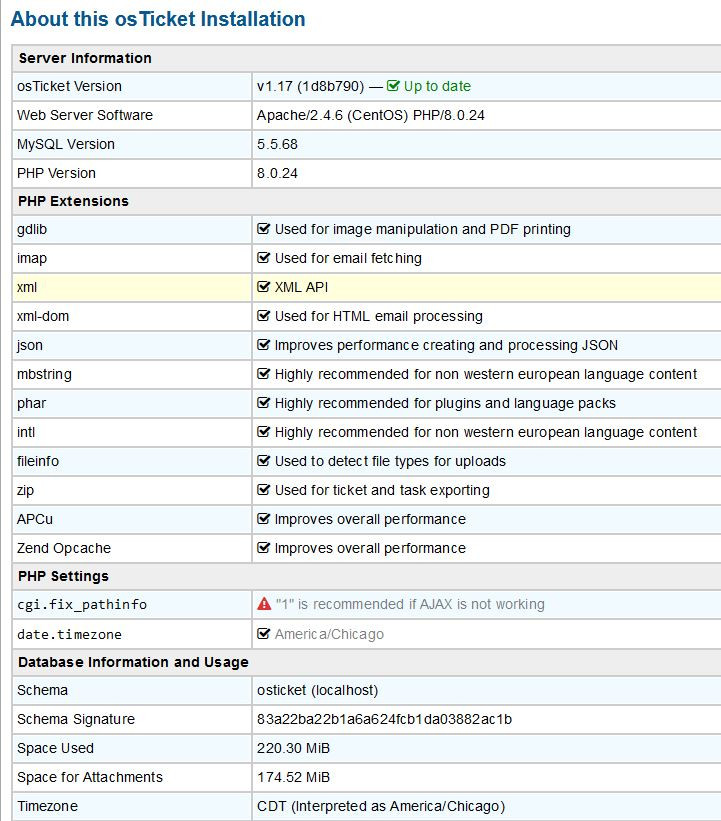This screenshot has height=821, width=721.
Task: Click the check icon in the Zend Opcache row
Action: (x=264, y=548)
